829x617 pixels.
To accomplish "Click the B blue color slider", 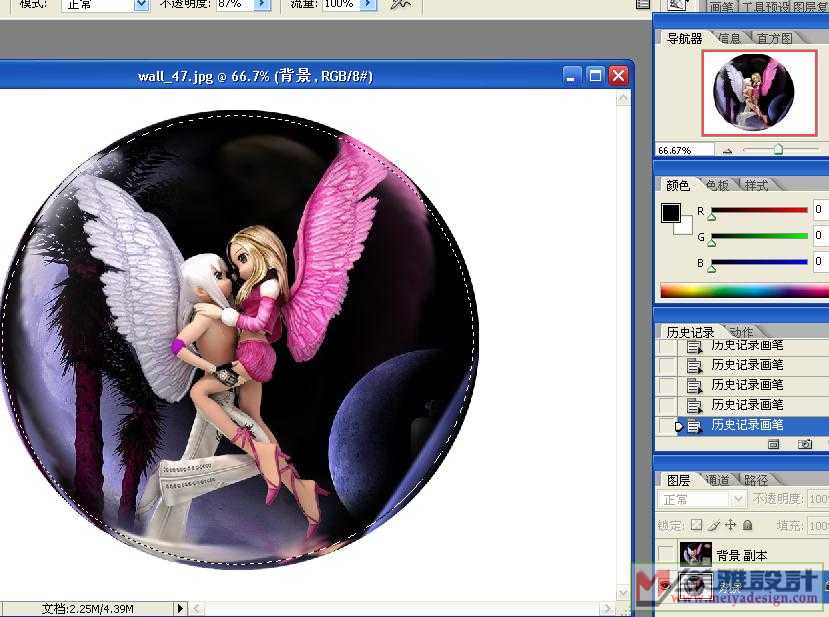I will (x=759, y=262).
